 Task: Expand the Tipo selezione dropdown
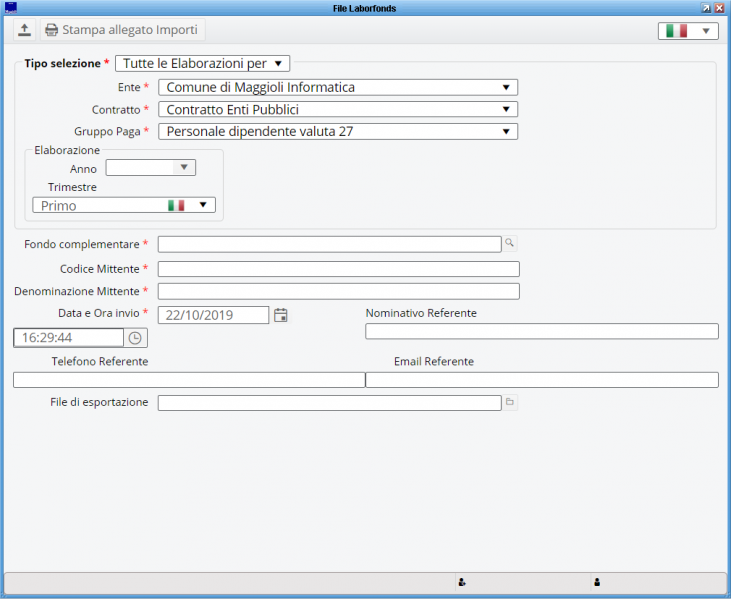[x=202, y=63]
